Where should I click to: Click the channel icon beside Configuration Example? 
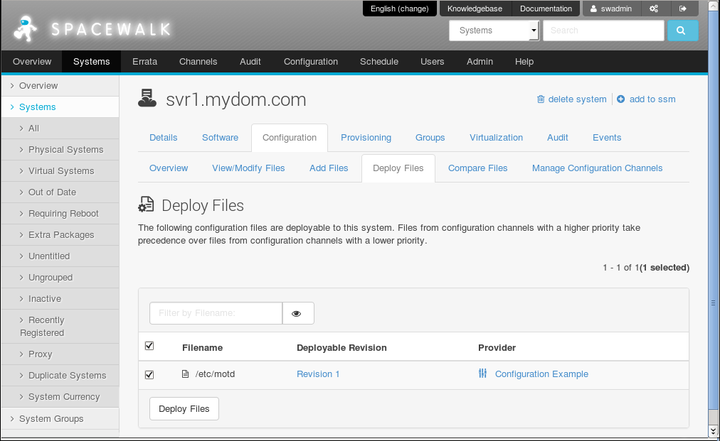point(483,373)
